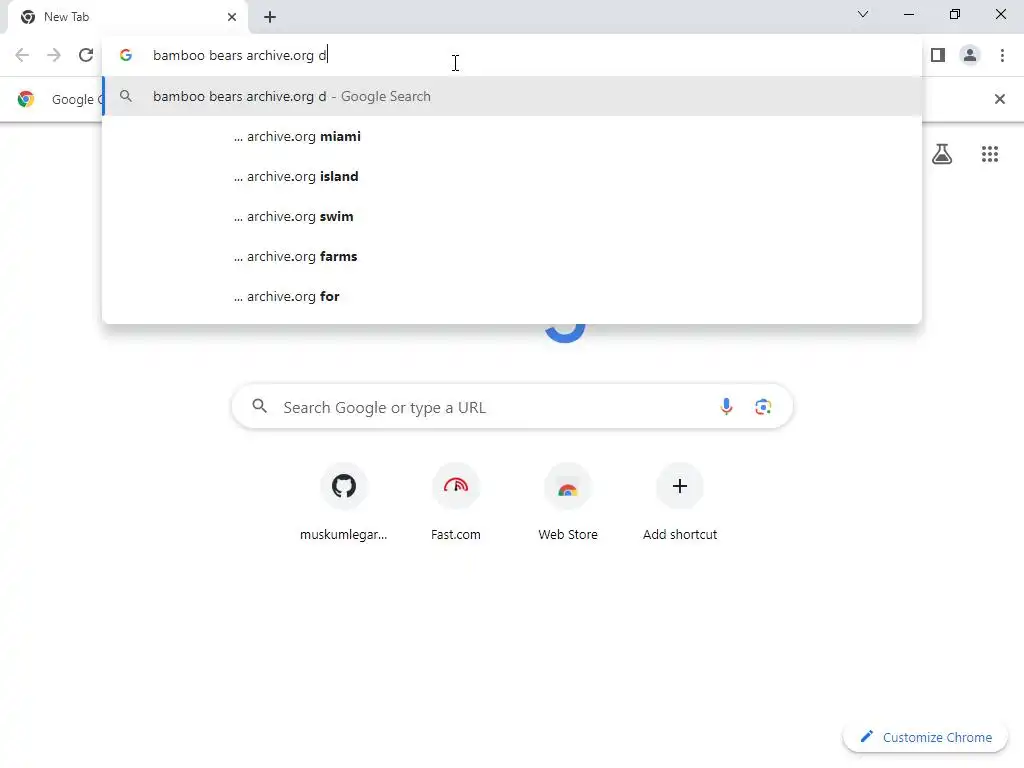Click the Customize Chrome button
This screenshot has height=768, width=1024.
pyautogui.click(x=925, y=737)
